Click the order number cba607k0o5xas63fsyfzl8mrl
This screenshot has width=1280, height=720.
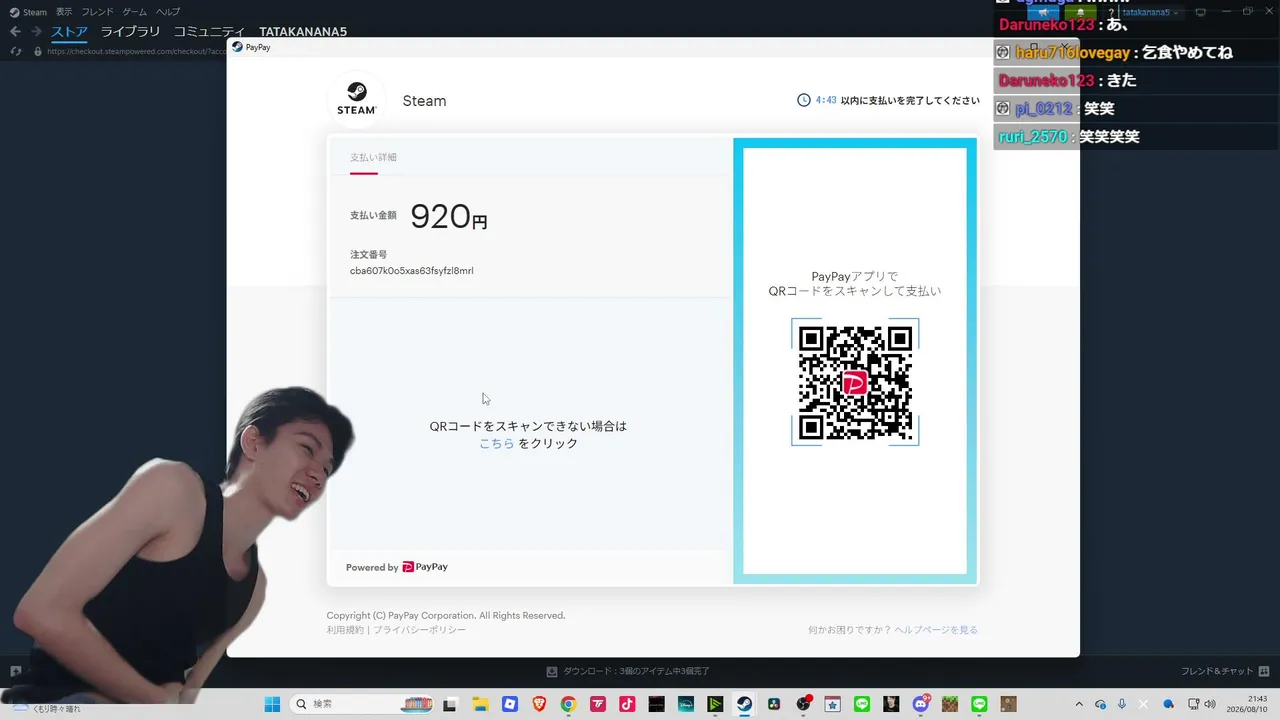click(x=412, y=271)
